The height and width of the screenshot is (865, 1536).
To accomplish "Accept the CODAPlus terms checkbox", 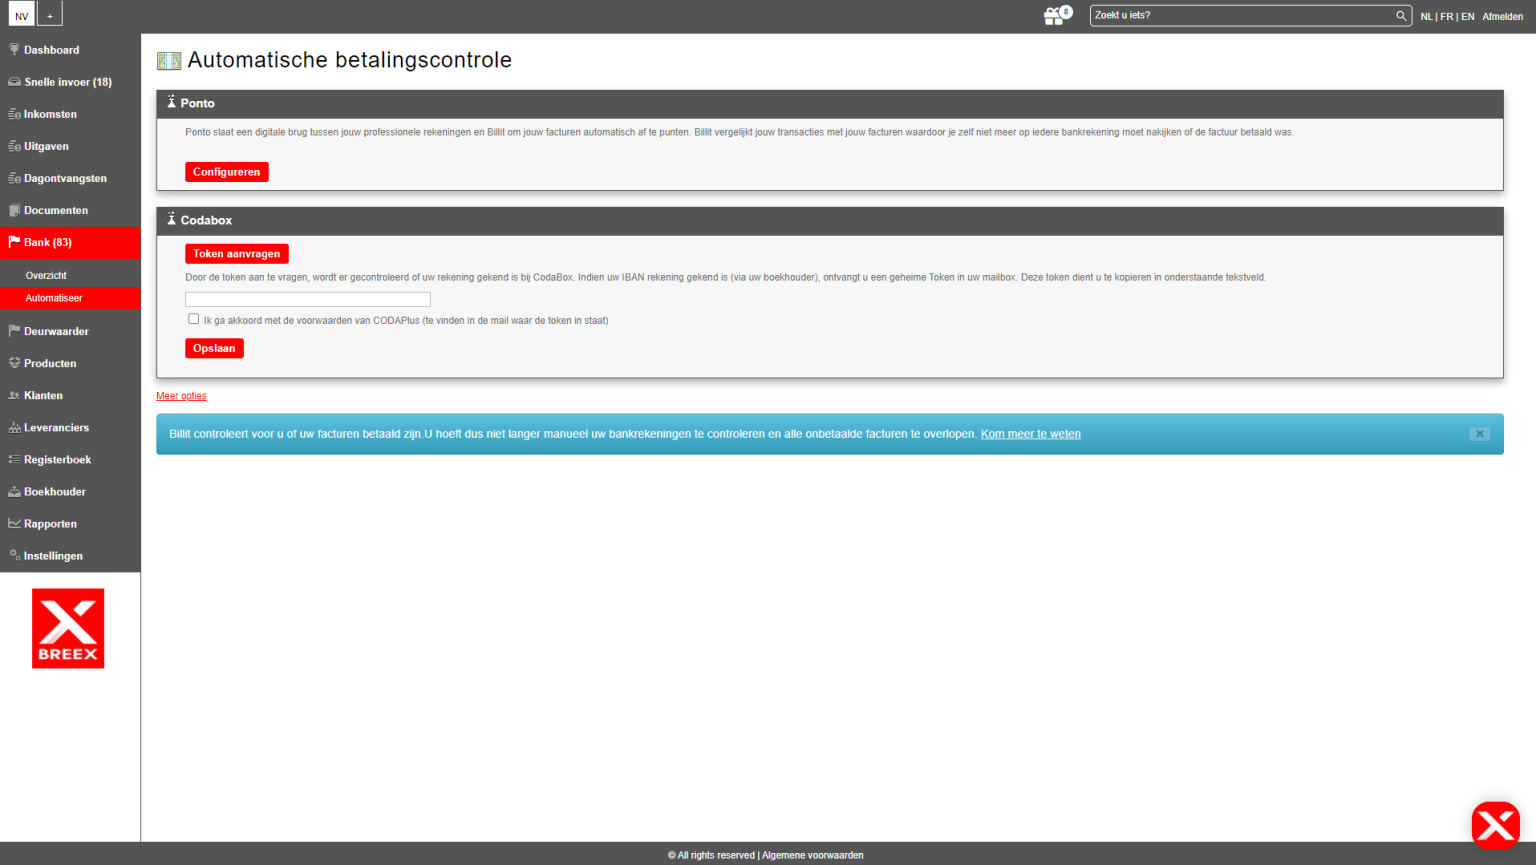I will tap(194, 319).
